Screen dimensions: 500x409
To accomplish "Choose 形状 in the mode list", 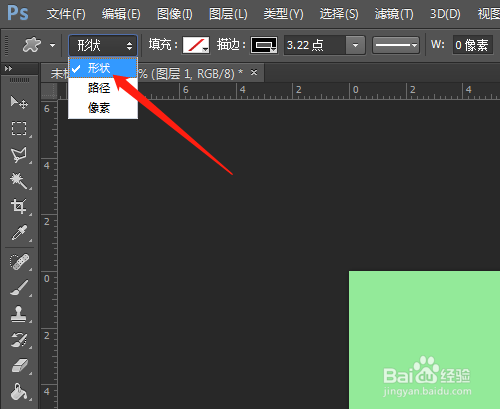I will click(x=103, y=68).
